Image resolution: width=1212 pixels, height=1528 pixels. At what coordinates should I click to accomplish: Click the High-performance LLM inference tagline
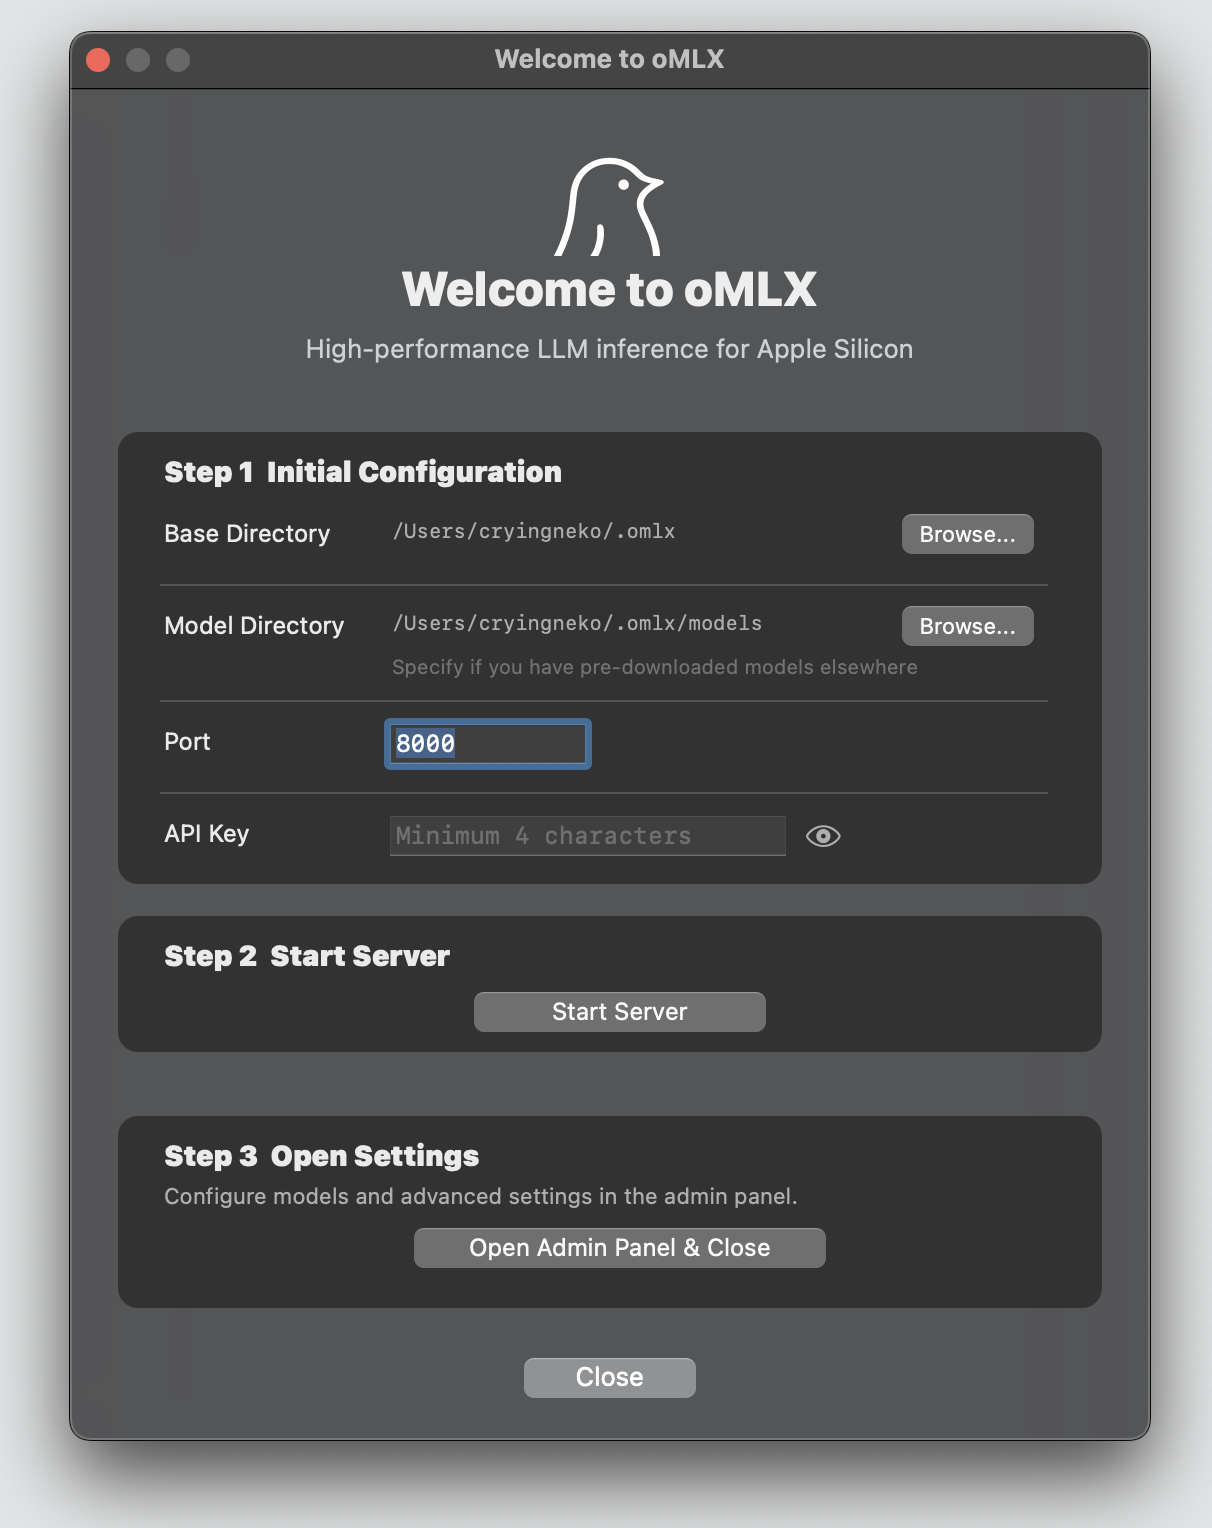click(x=608, y=349)
